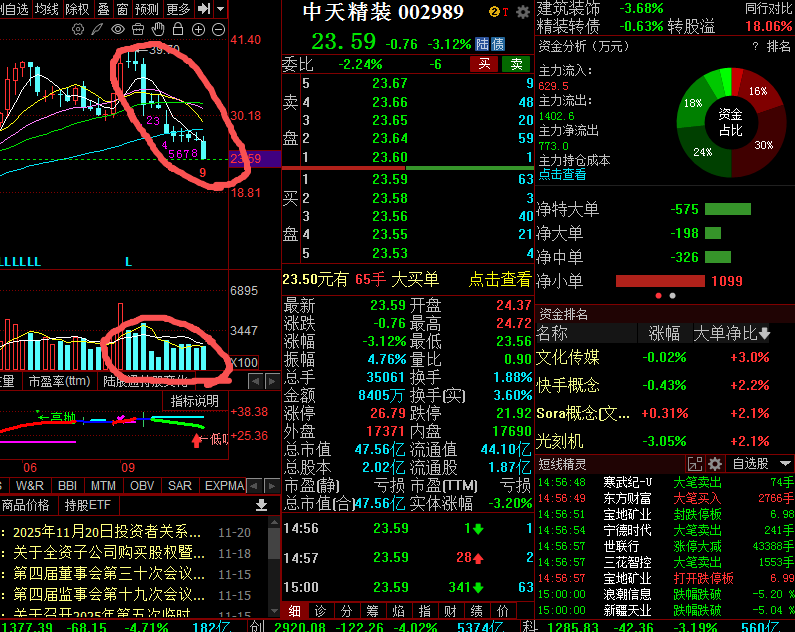The height and width of the screenshot is (632, 795).
Task: Click the red 买 buy button
Action: point(484,64)
